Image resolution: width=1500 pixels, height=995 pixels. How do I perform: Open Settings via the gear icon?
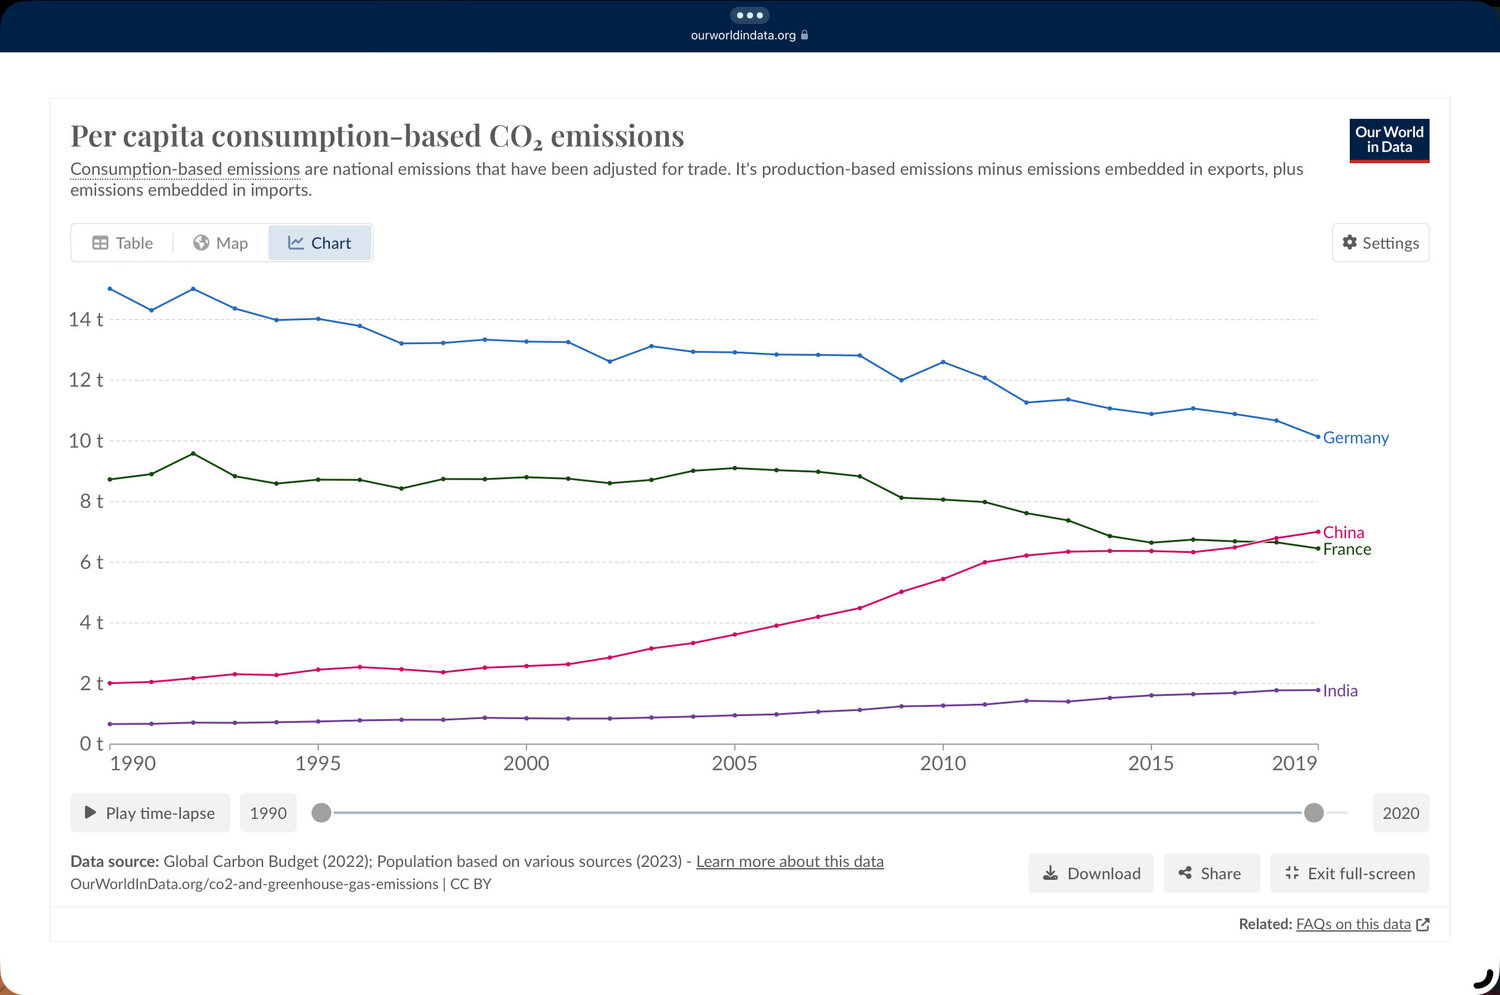click(x=1350, y=243)
